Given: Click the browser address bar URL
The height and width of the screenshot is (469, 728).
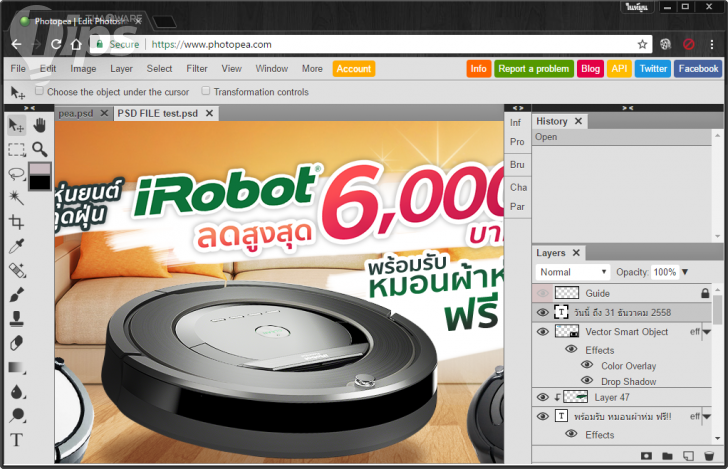Looking at the screenshot, I should click(x=211, y=45).
